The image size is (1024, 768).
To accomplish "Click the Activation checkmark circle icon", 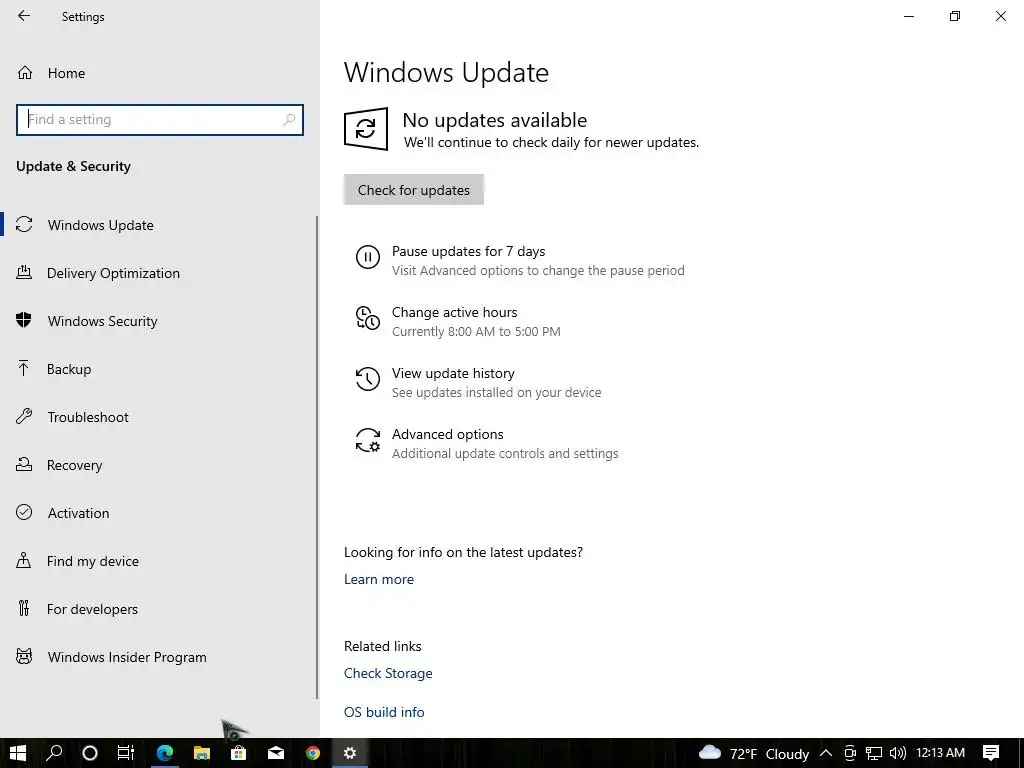I will [x=24, y=512].
